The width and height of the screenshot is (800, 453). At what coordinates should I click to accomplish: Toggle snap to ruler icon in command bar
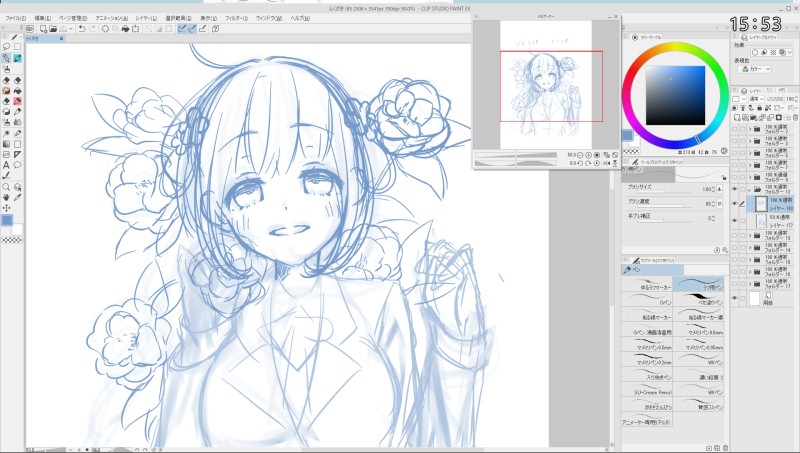[182, 29]
